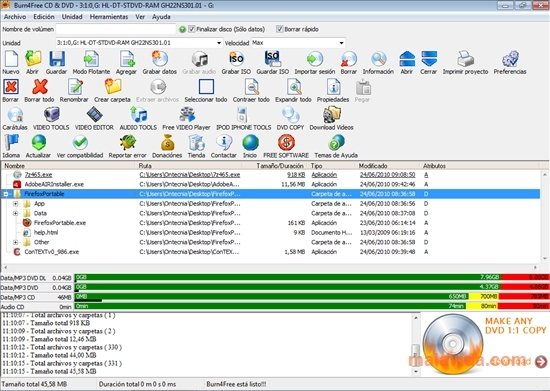550x391 pixels.
Task: Expand the Other folder node
Action: [x=15, y=242]
